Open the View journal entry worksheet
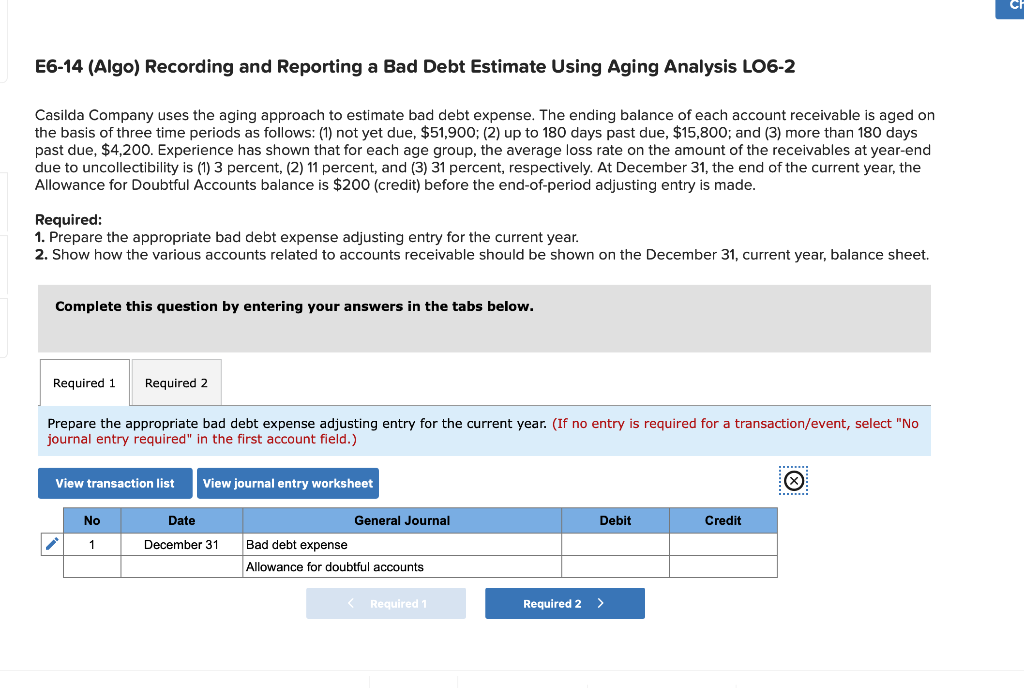This screenshot has height=688, width=1024. 287,483
